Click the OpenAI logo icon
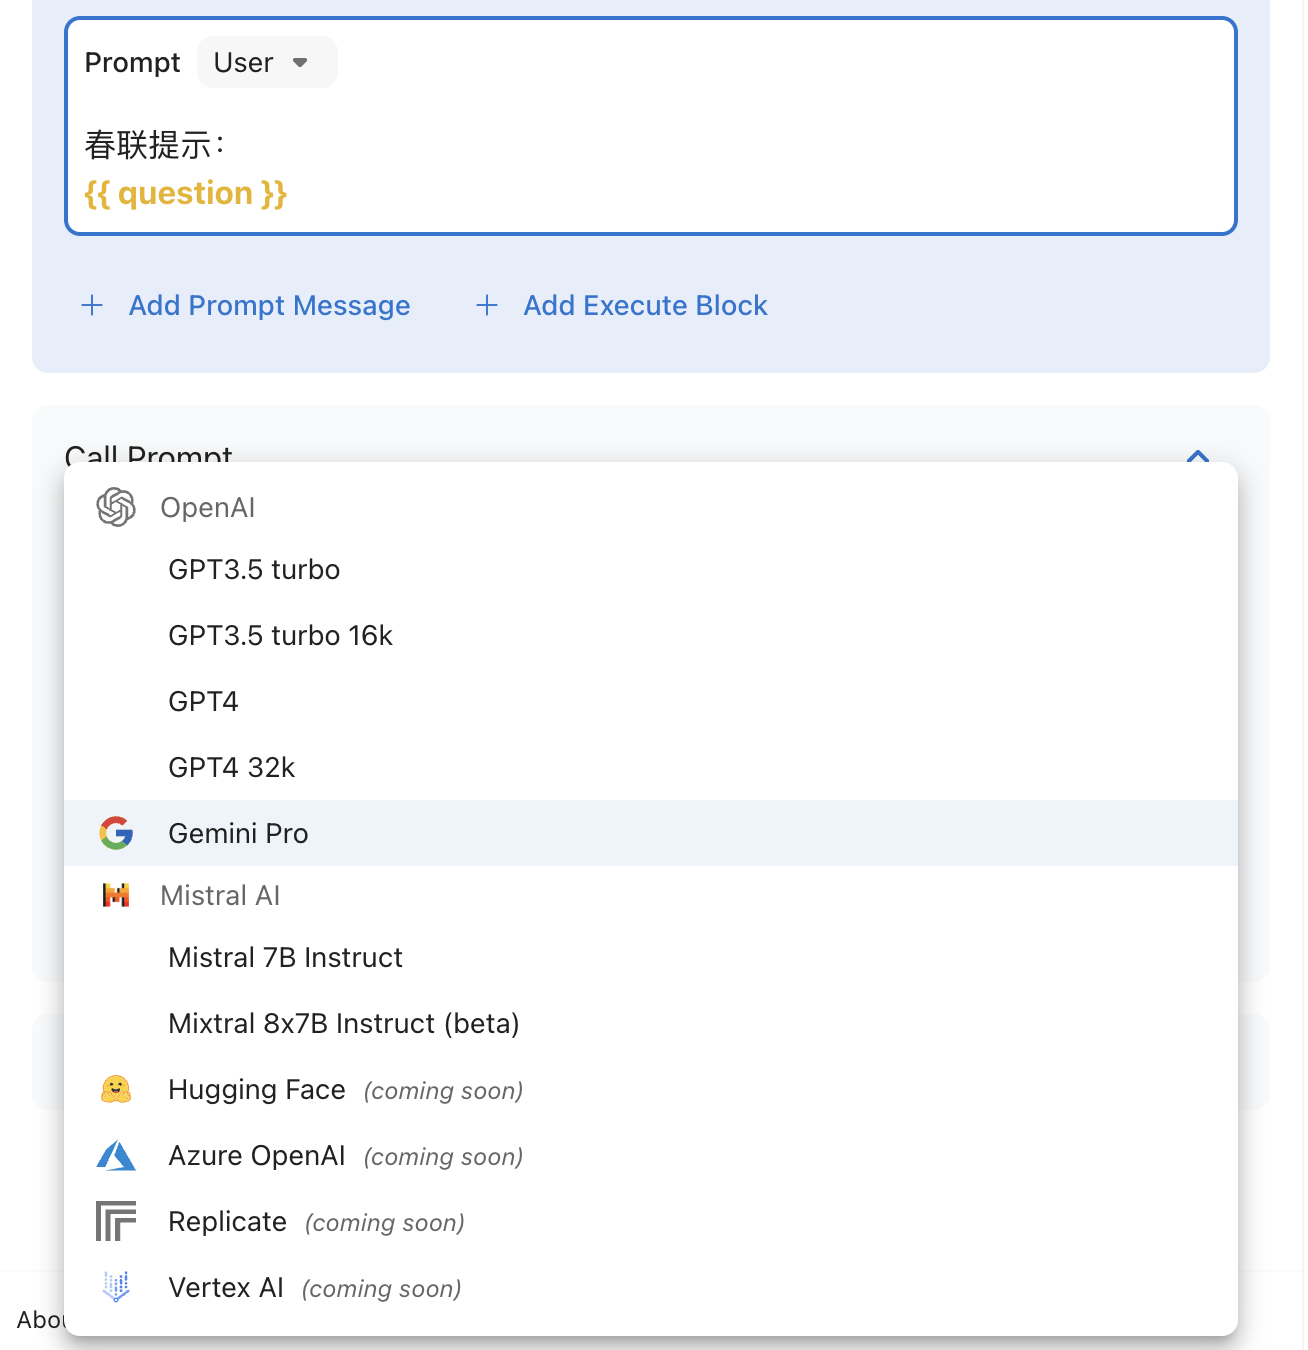The image size is (1308, 1350). click(x=116, y=507)
